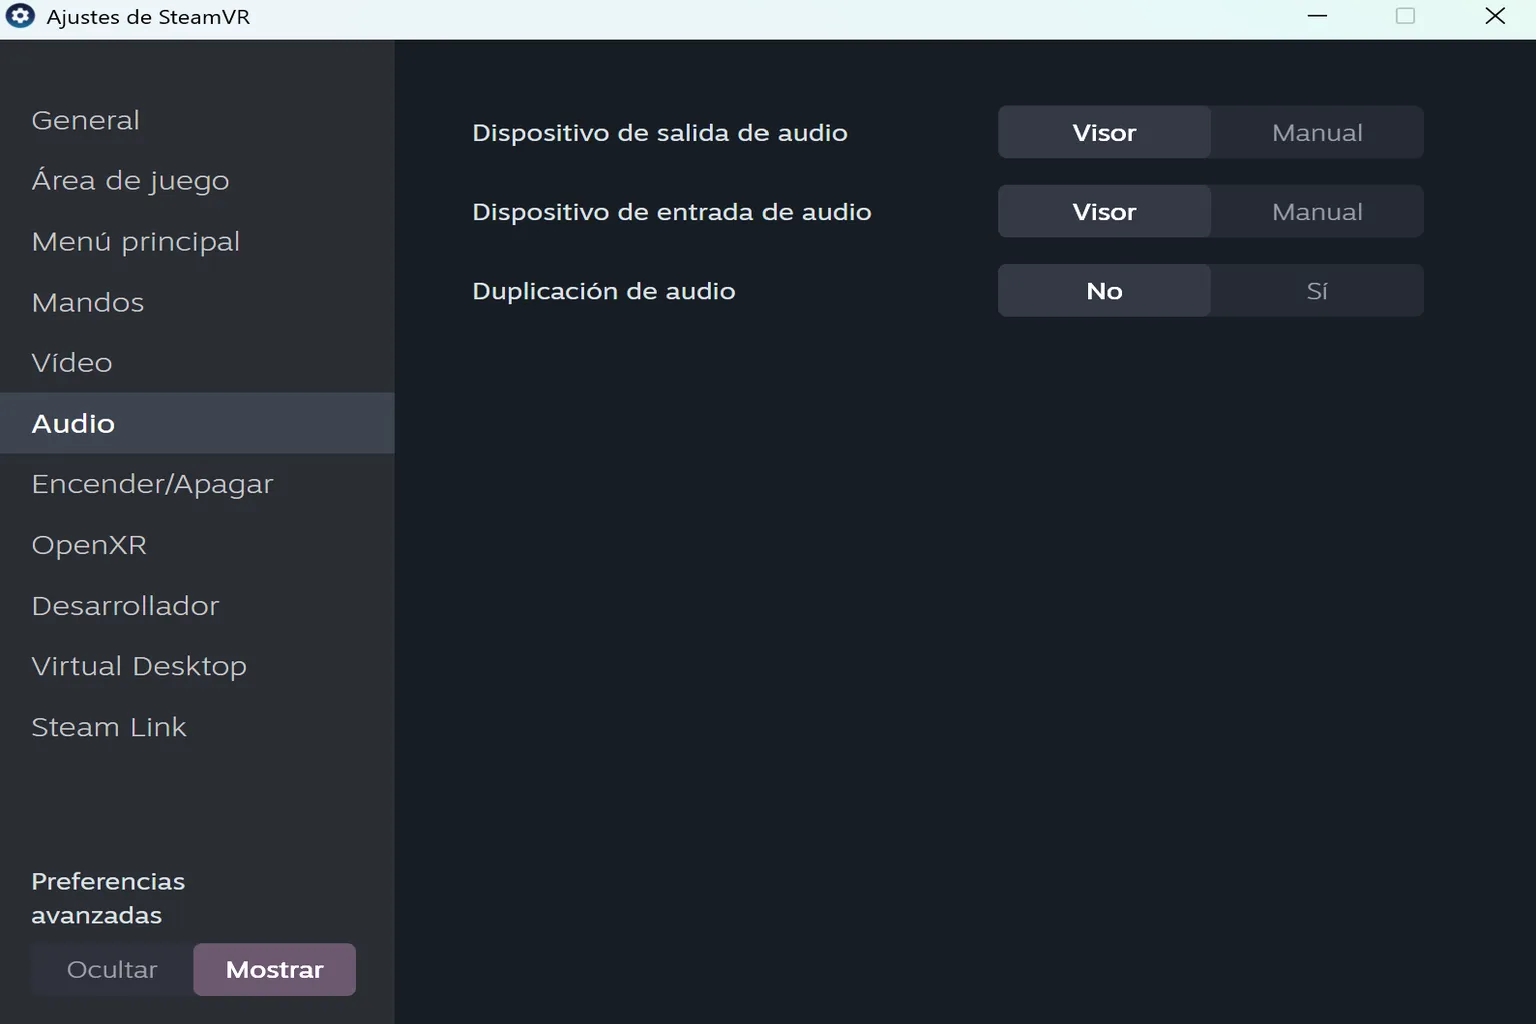
Task: Click the Duplicación de audio label
Action: click(604, 291)
